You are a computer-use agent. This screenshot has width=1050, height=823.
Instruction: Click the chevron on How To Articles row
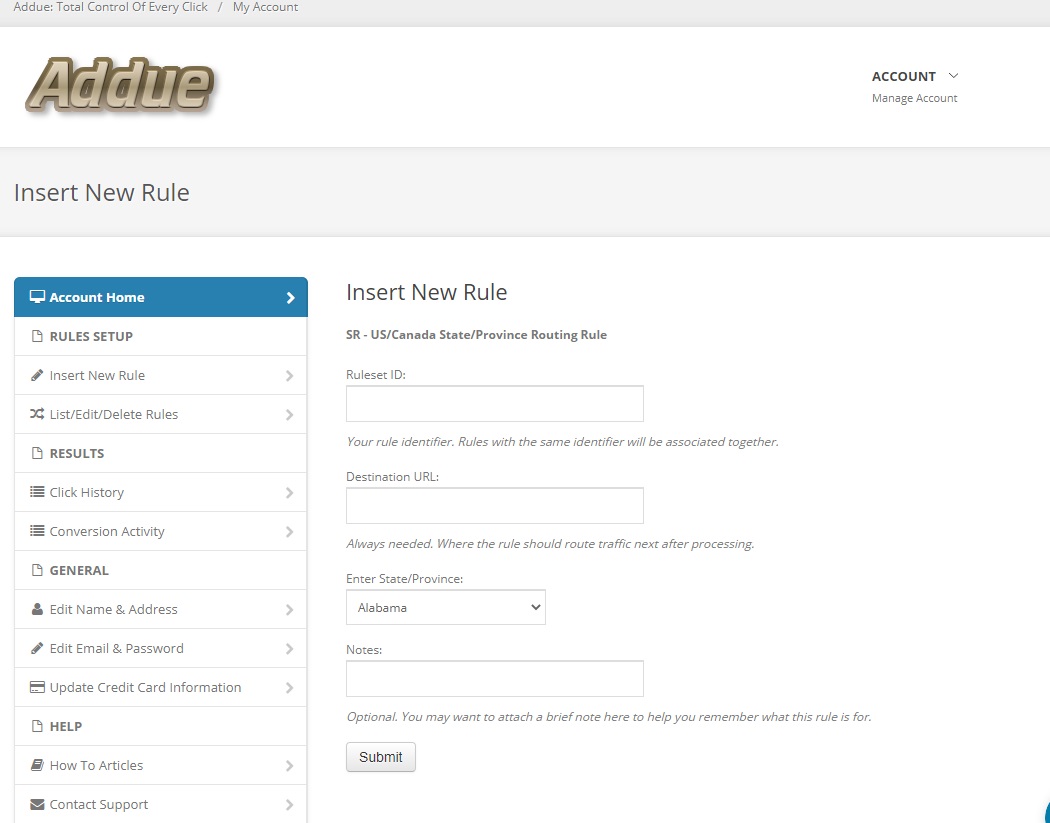tap(289, 765)
